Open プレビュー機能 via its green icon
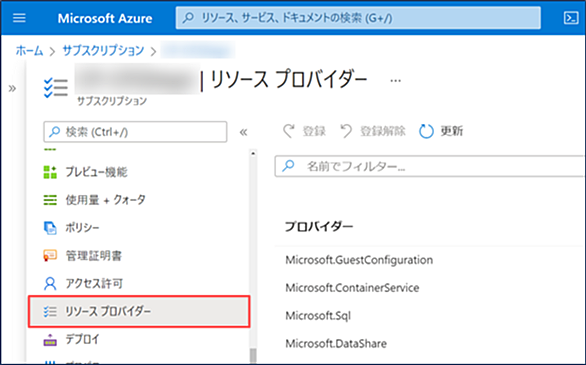 (x=50, y=172)
